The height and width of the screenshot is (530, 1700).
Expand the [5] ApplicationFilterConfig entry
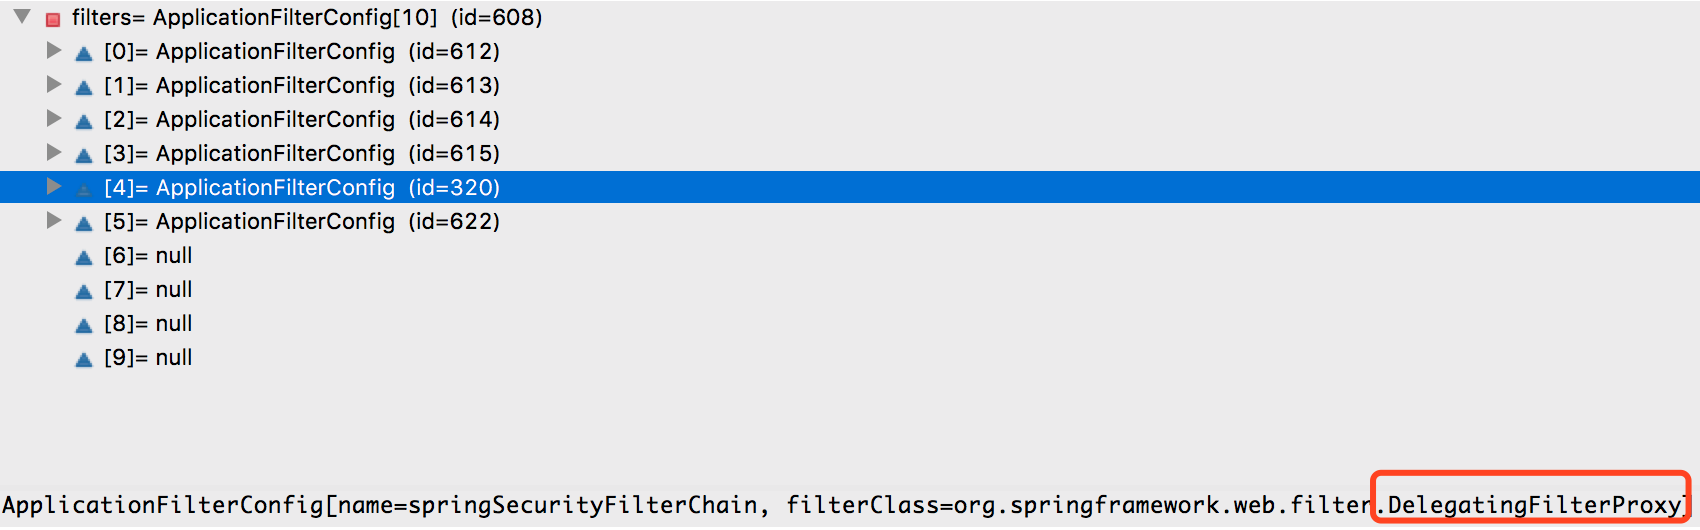[x=54, y=220]
